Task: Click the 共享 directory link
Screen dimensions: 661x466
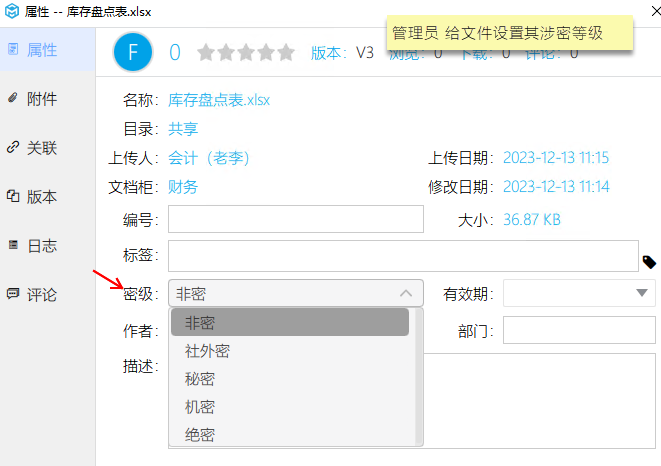Action: 183,129
